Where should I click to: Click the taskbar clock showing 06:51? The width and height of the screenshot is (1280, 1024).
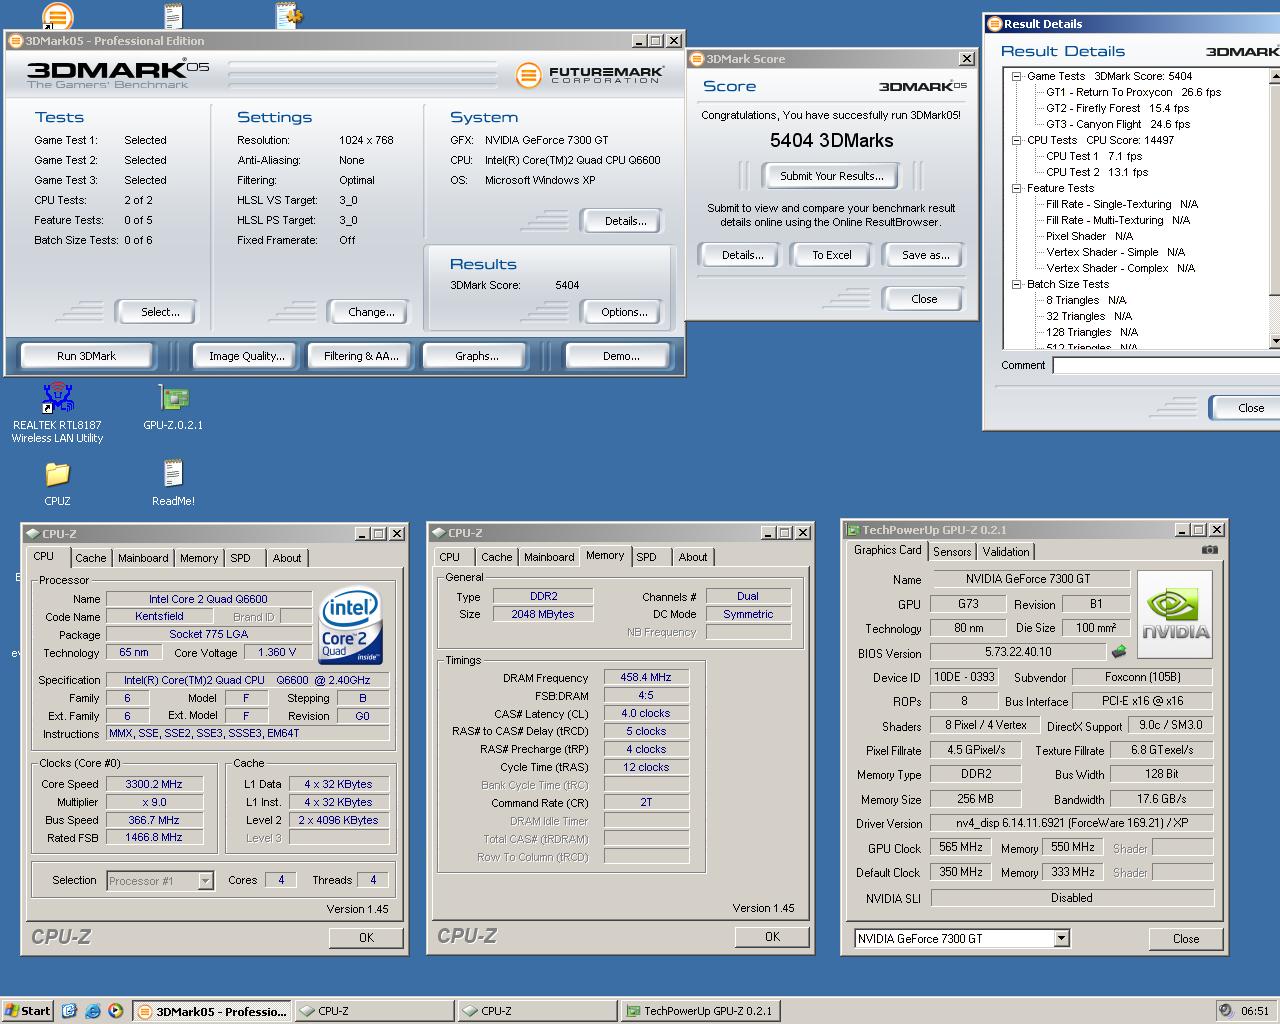click(1255, 1011)
